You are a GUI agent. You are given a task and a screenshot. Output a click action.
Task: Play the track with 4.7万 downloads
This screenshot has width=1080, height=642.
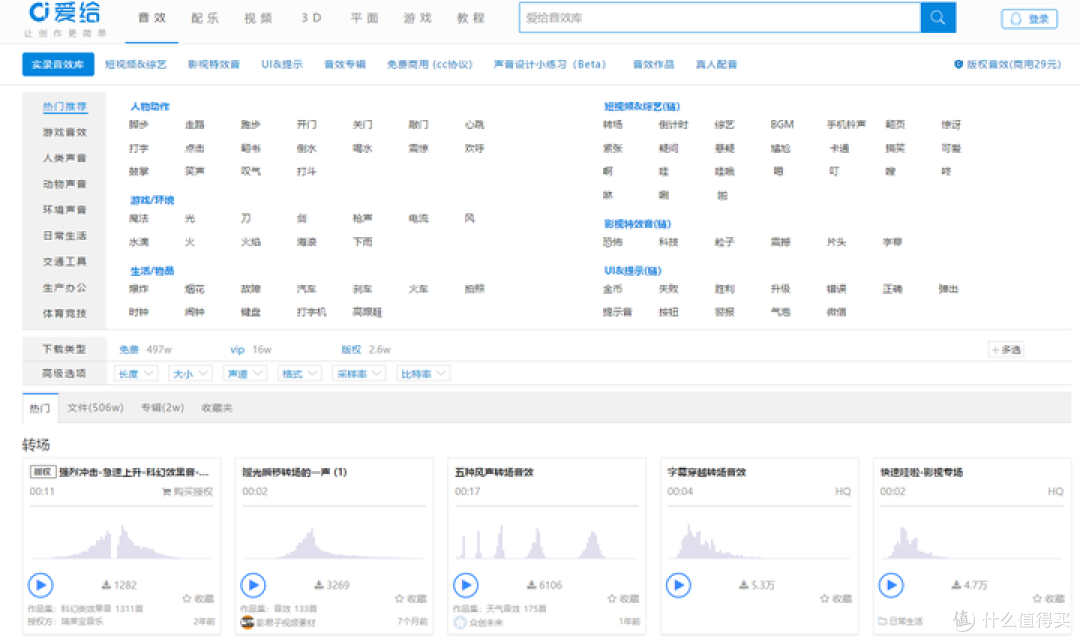click(891, 586)
